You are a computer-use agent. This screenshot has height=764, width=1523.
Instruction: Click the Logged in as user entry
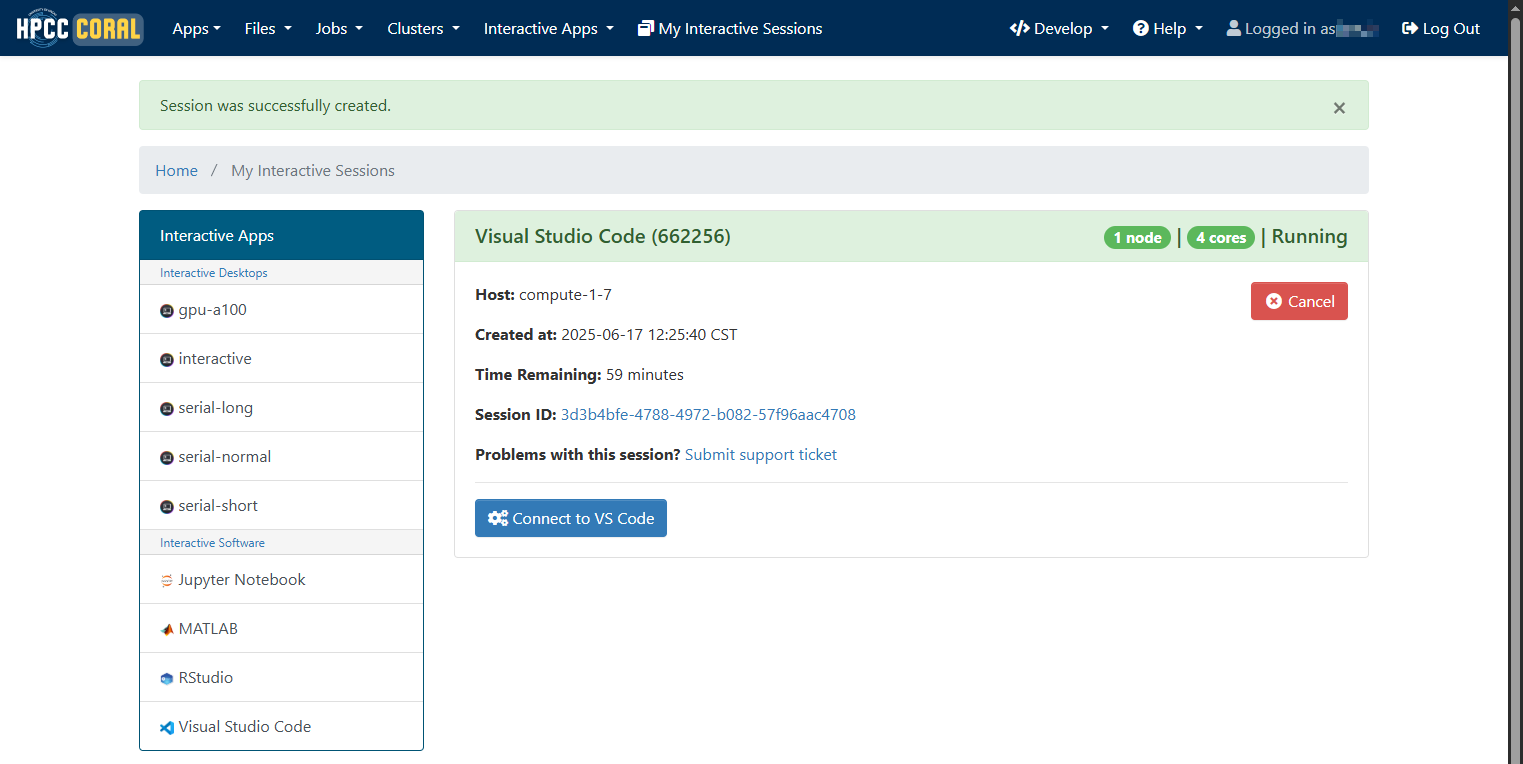(x=1302, y=28)
